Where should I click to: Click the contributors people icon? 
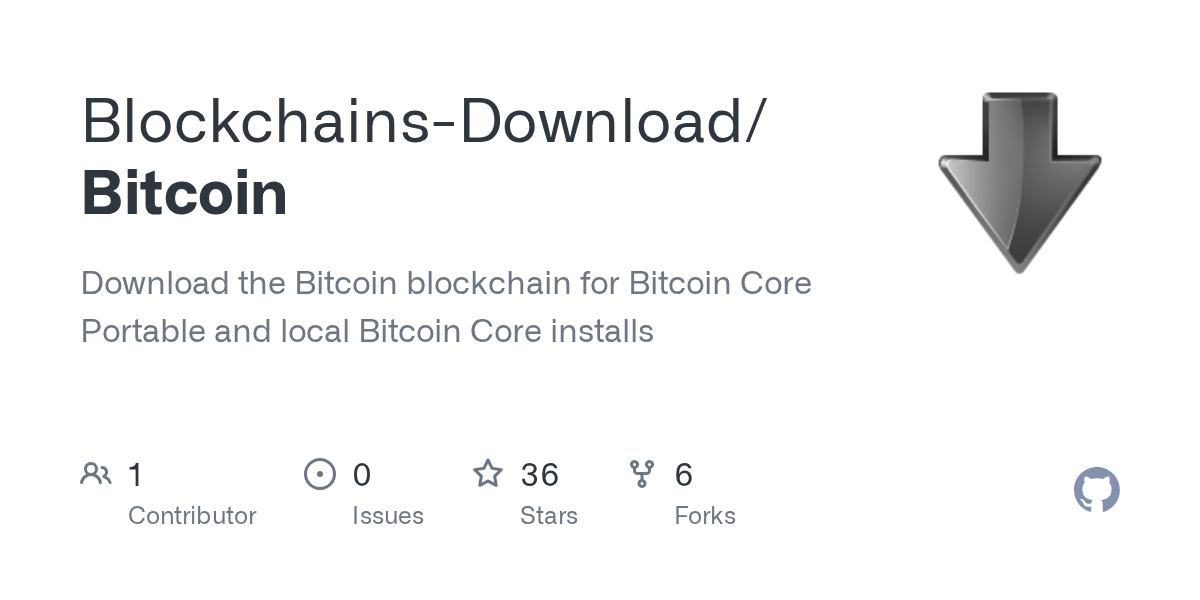point(96,474)
